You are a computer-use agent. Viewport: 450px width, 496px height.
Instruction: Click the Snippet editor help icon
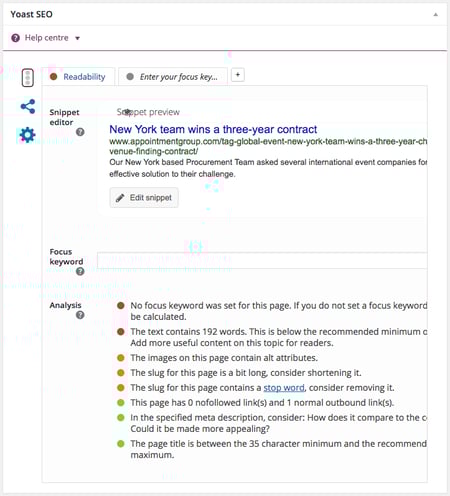80,132
